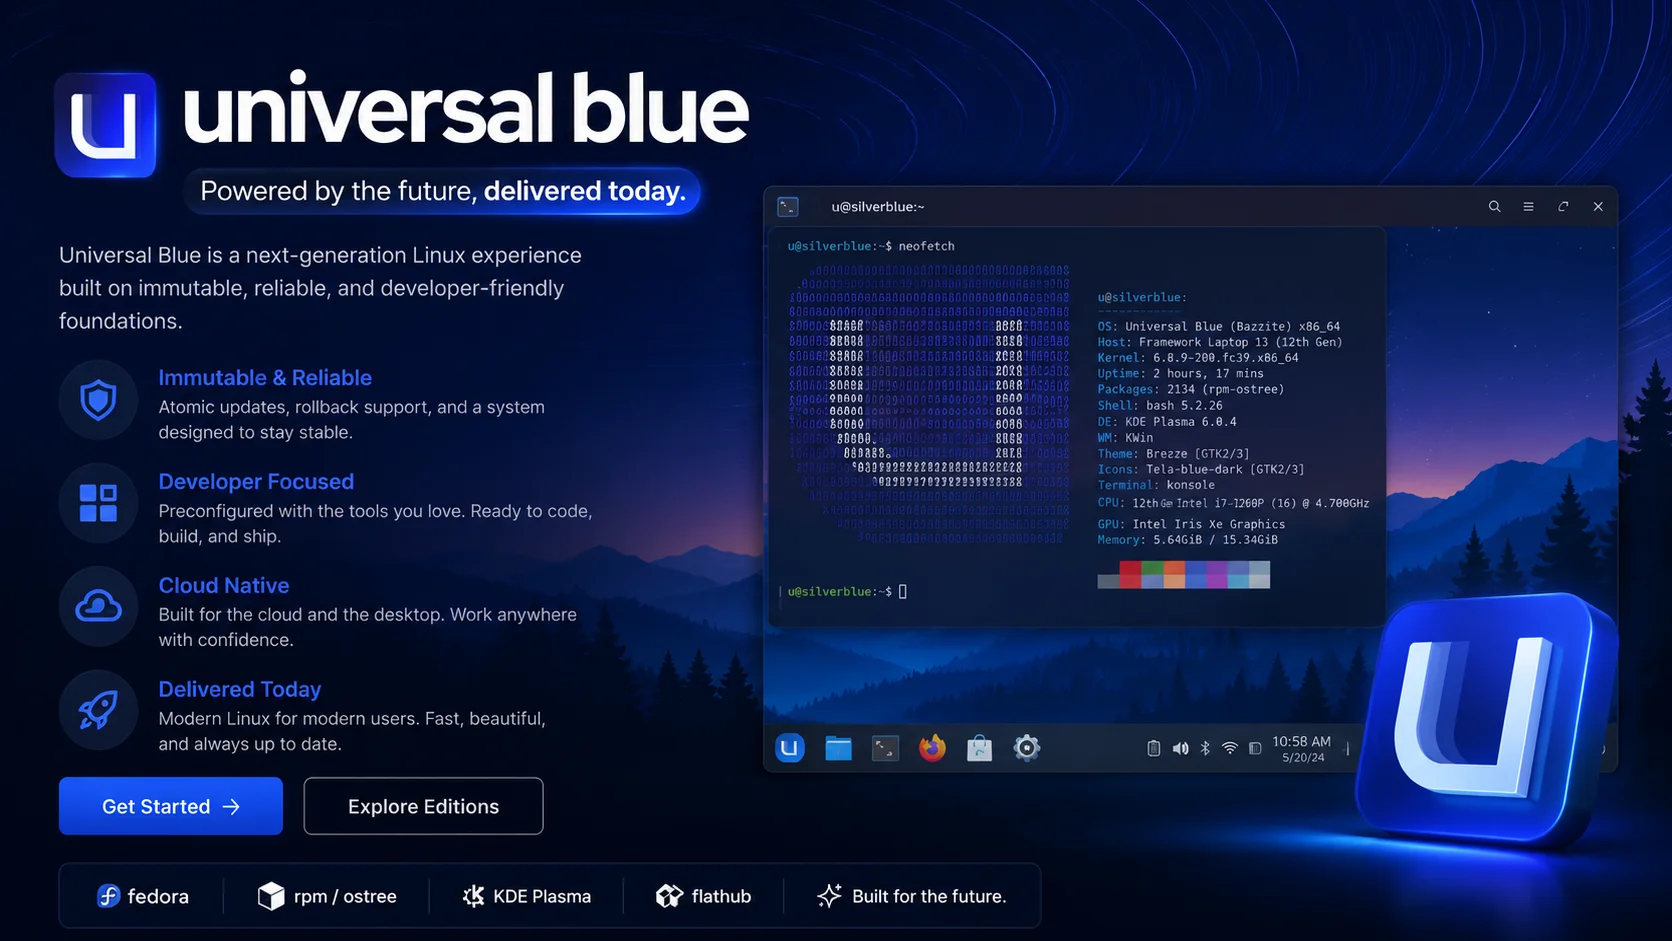This screenshot has width=1672, height=941.
Task: Click the "Shell: bash 5.2.26" line
Action: [1159, 406]
